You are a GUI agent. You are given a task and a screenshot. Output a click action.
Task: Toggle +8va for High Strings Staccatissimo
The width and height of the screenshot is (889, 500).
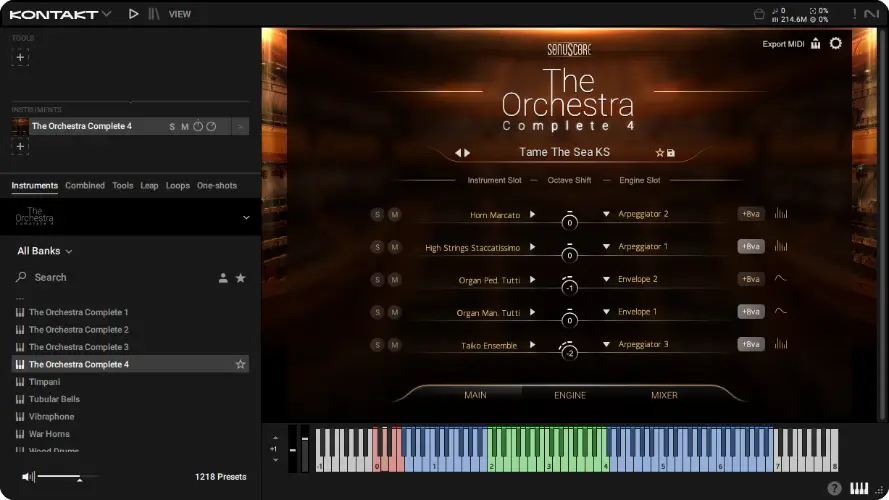click(x=750, y=247)
